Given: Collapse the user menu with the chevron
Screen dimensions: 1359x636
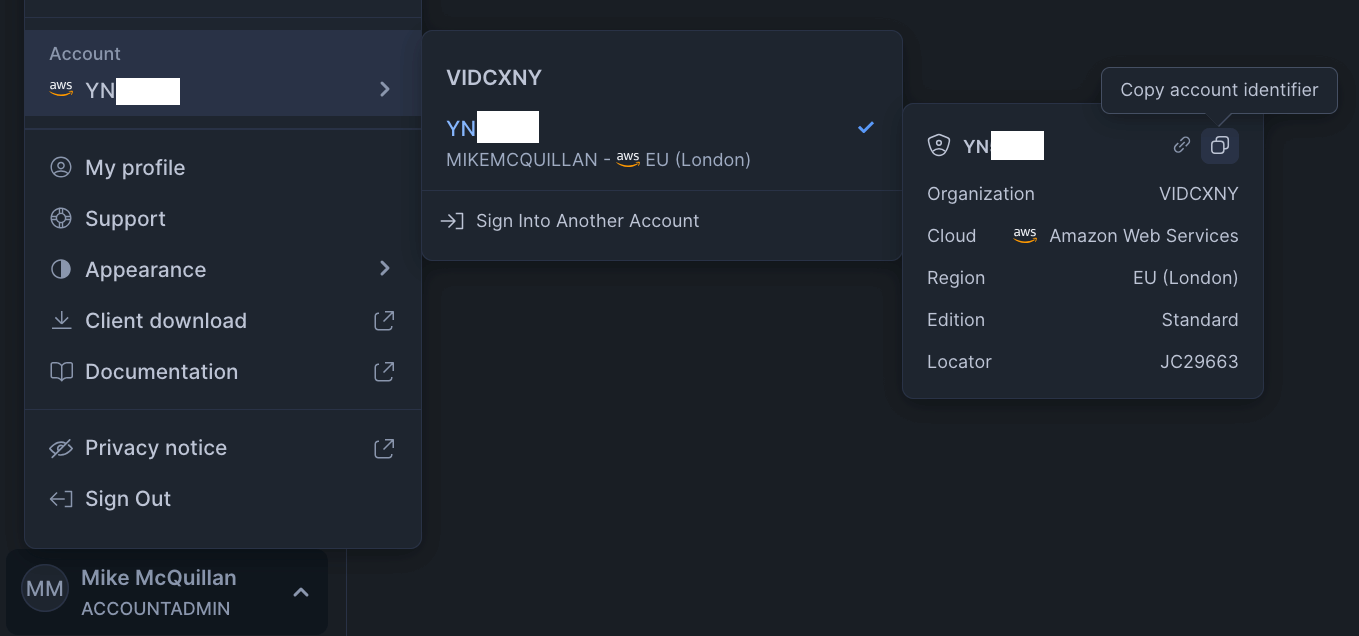Looking at the screenshot, I should click(x=301, y=593).
